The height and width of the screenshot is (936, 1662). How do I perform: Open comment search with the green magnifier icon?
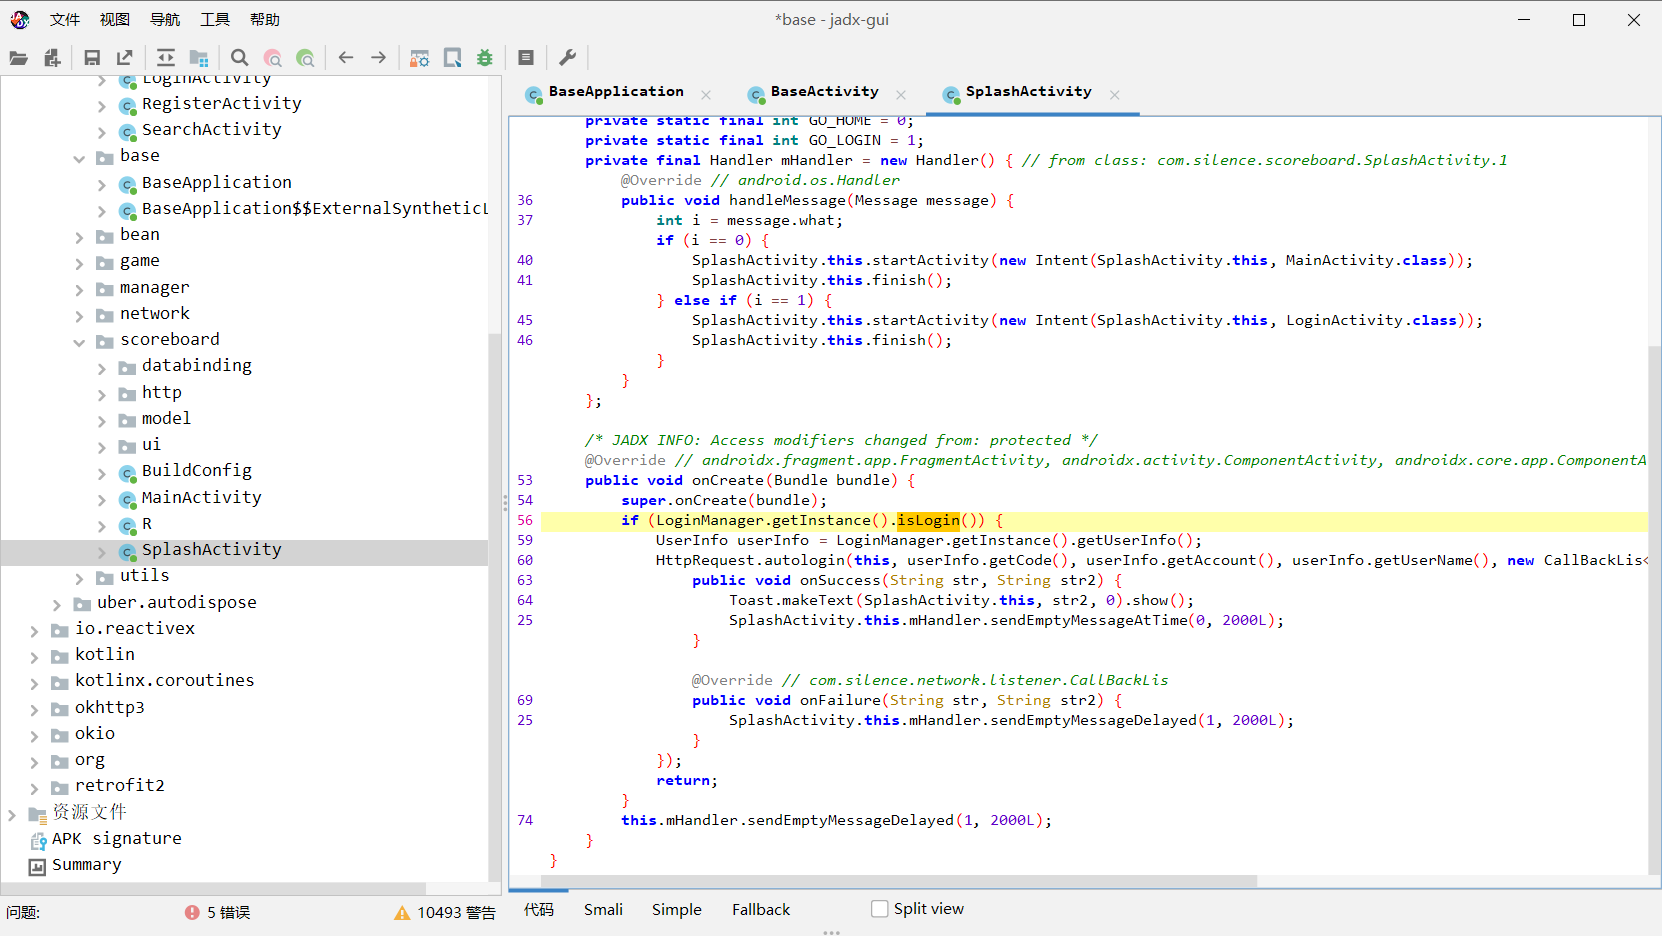[306, 58]
